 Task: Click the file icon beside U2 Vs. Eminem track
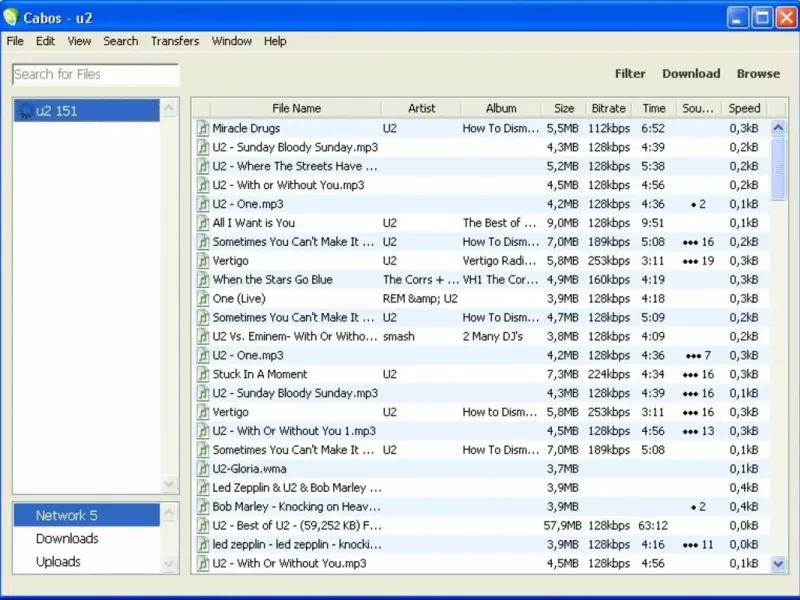point(203,336)
